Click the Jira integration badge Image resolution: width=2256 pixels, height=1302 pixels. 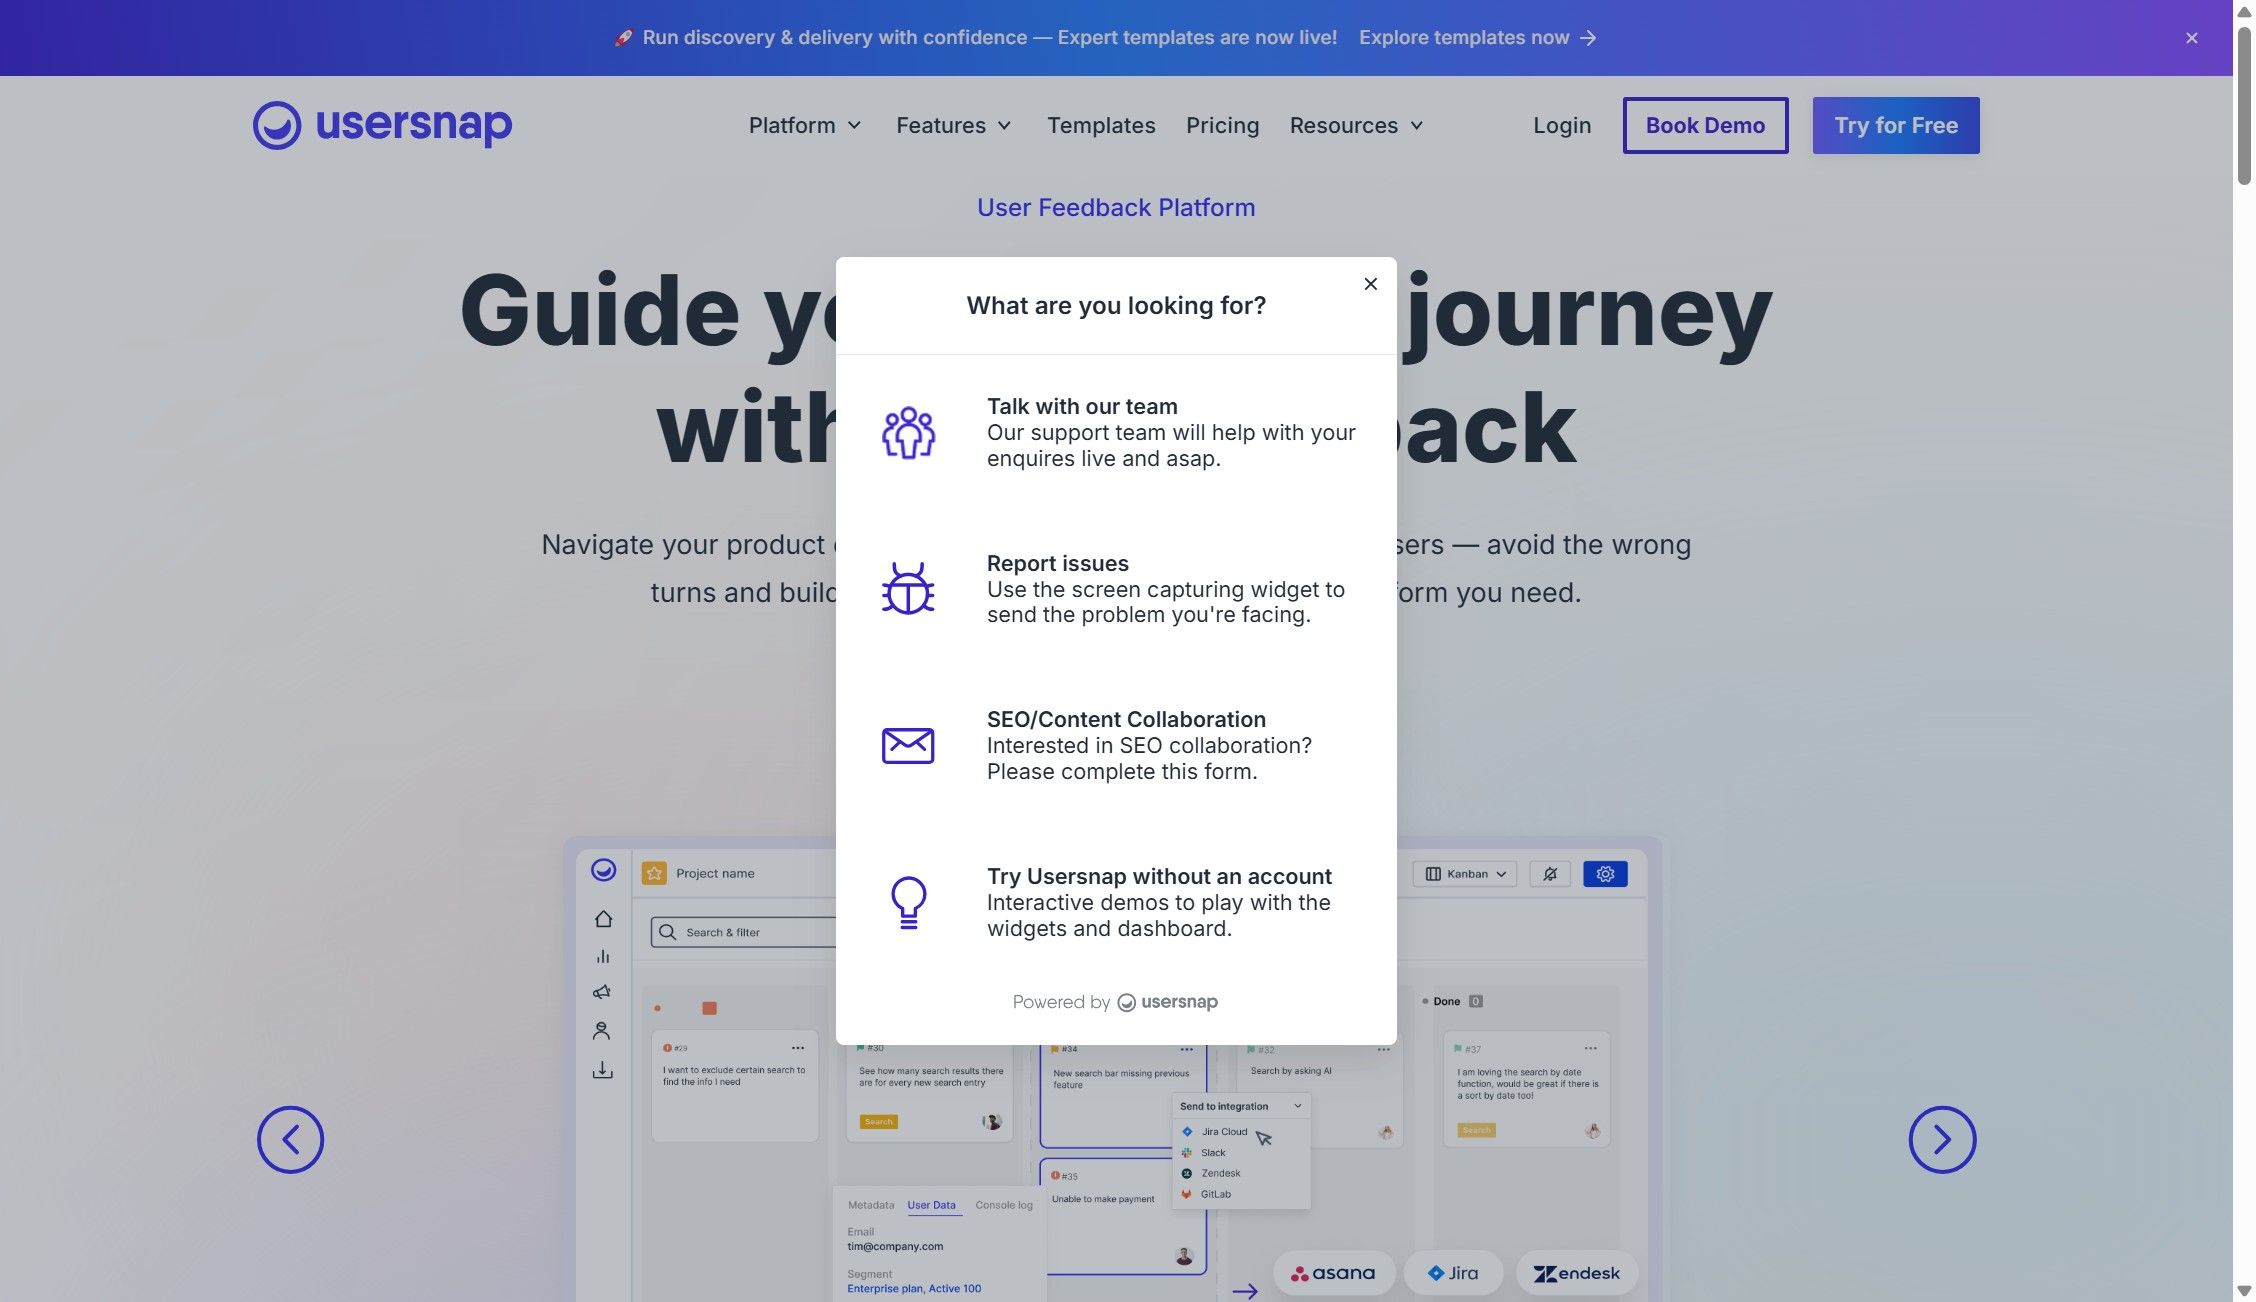(1453, 1273)
